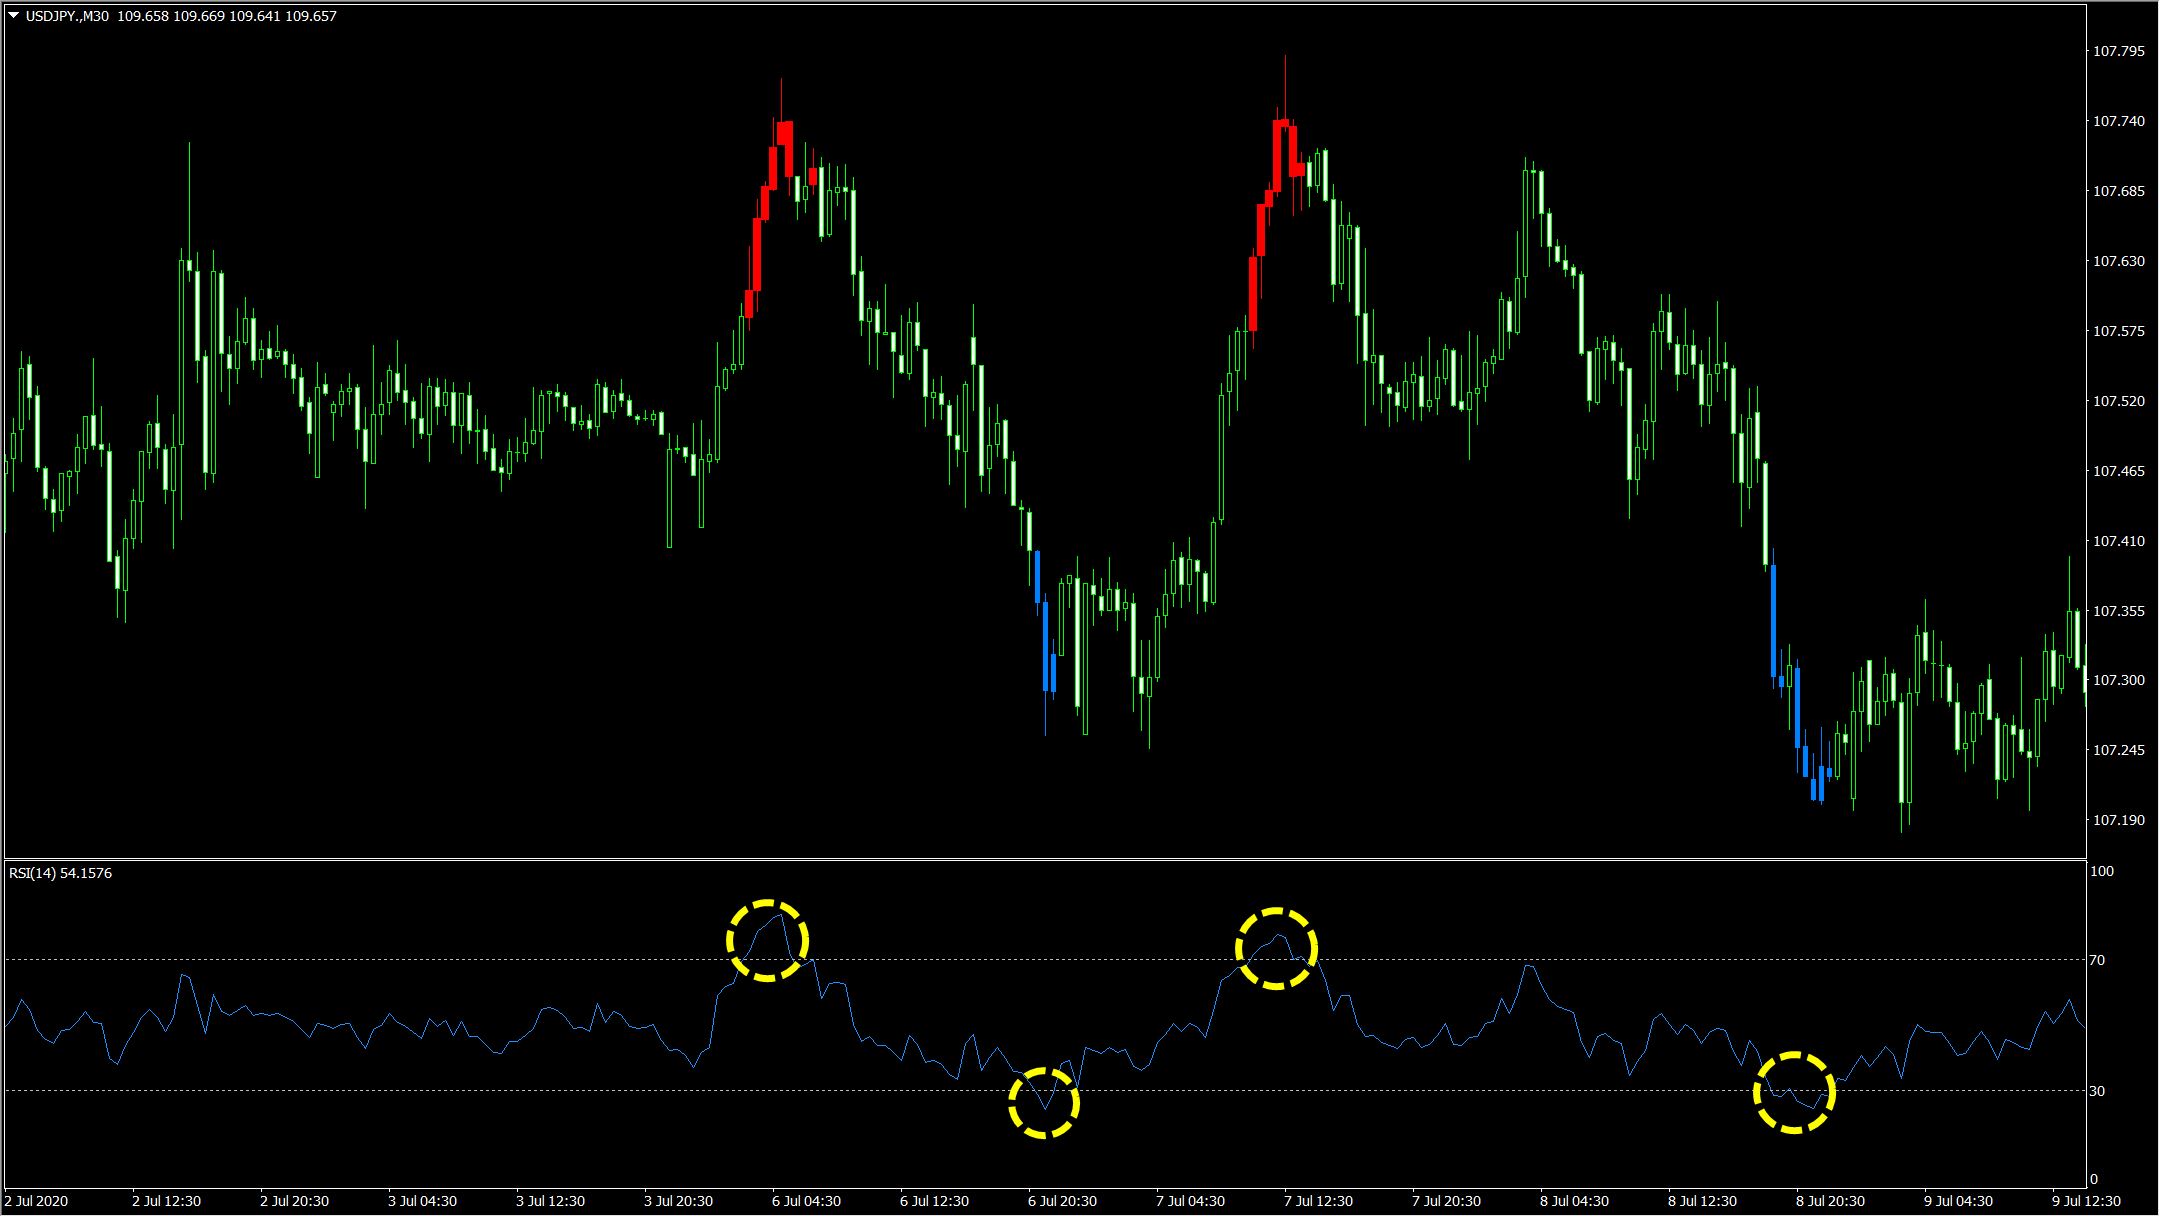The height and width of the screenshot is (1217, 2160).
Task: Select the time label 6 Jul 04:30
Action: 806,1201
